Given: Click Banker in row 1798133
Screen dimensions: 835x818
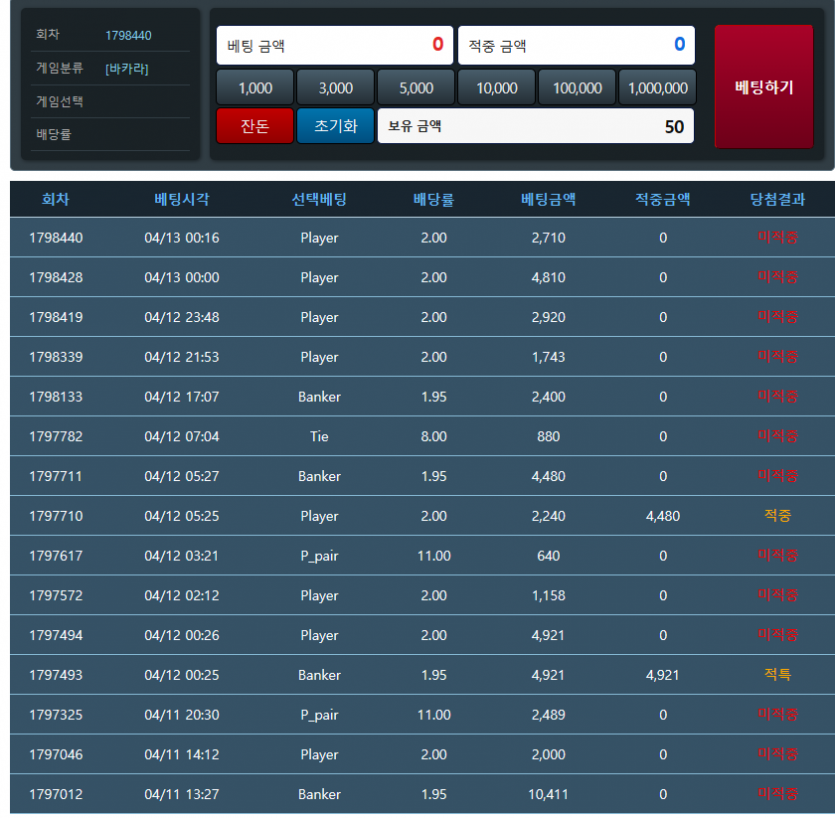Looking at the screenshot, I should point(319,397).
